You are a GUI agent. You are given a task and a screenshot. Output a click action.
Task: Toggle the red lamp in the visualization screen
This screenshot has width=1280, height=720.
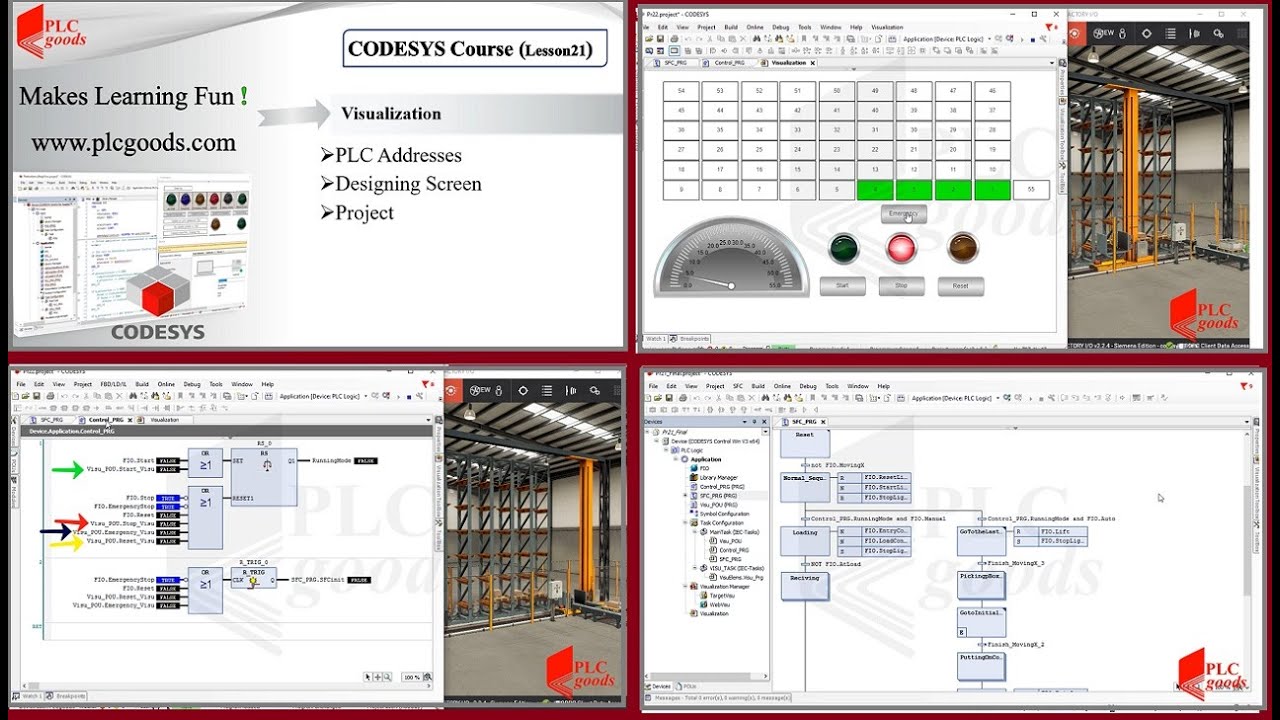(903, 249)
